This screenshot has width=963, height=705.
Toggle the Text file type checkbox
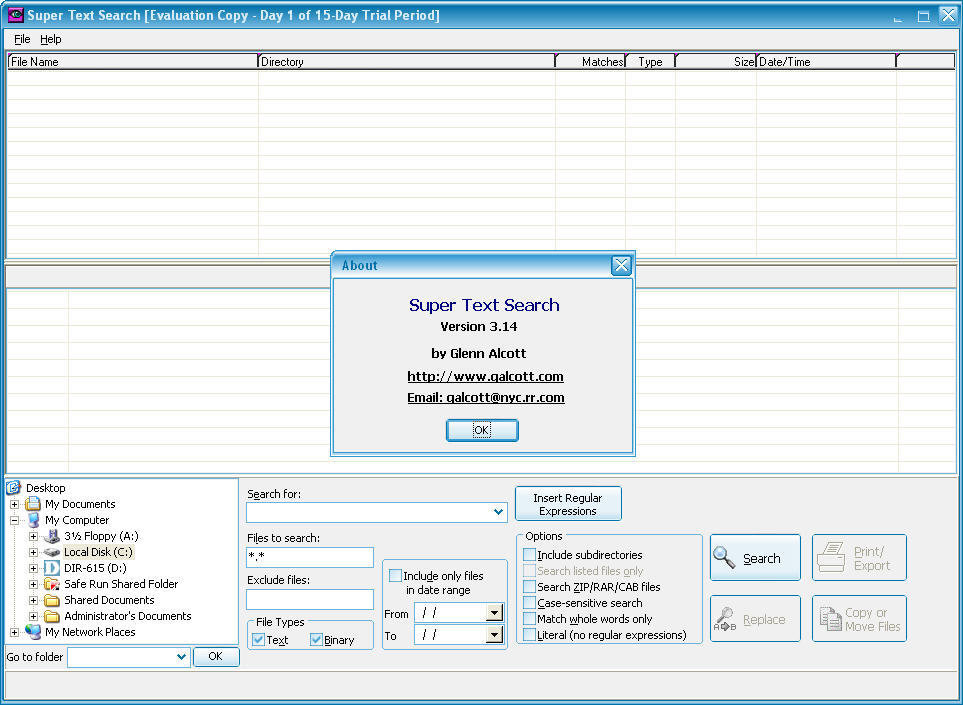click(259, 639)
